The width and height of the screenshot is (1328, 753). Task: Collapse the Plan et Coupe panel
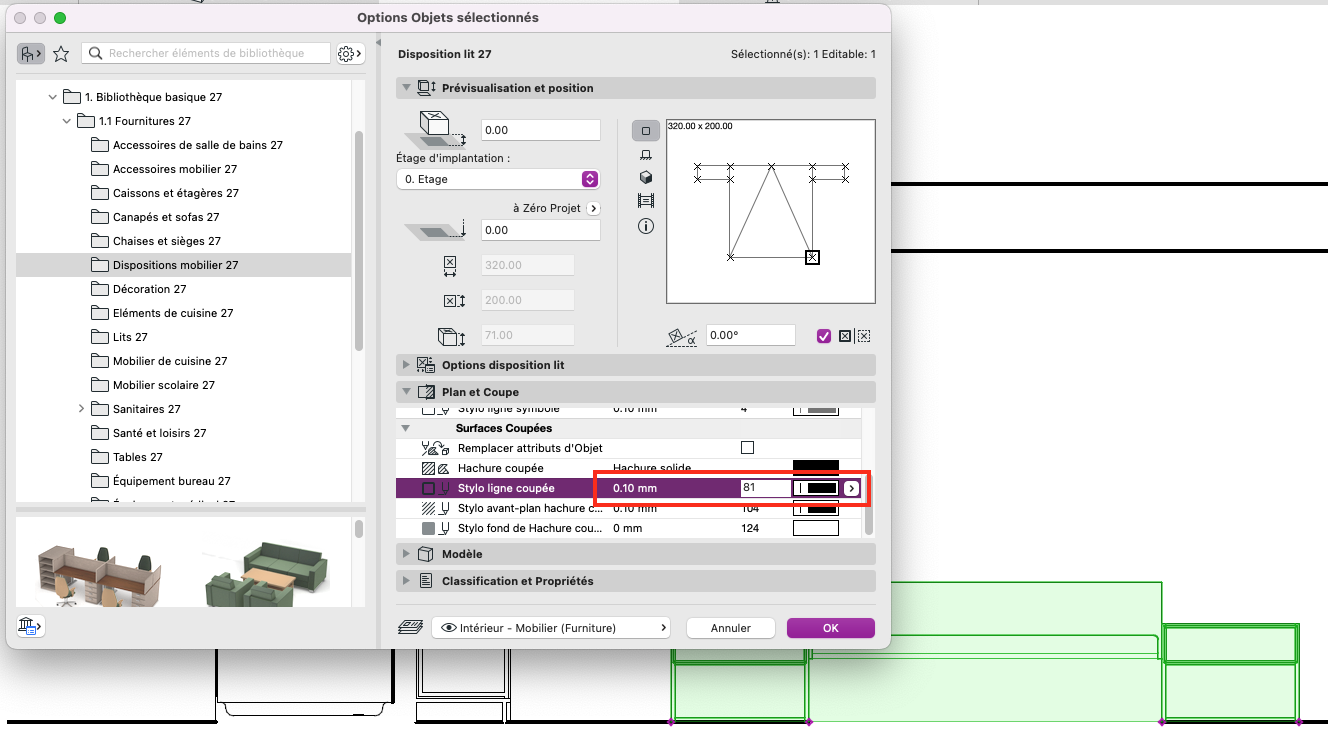click(x=406, y=392)
